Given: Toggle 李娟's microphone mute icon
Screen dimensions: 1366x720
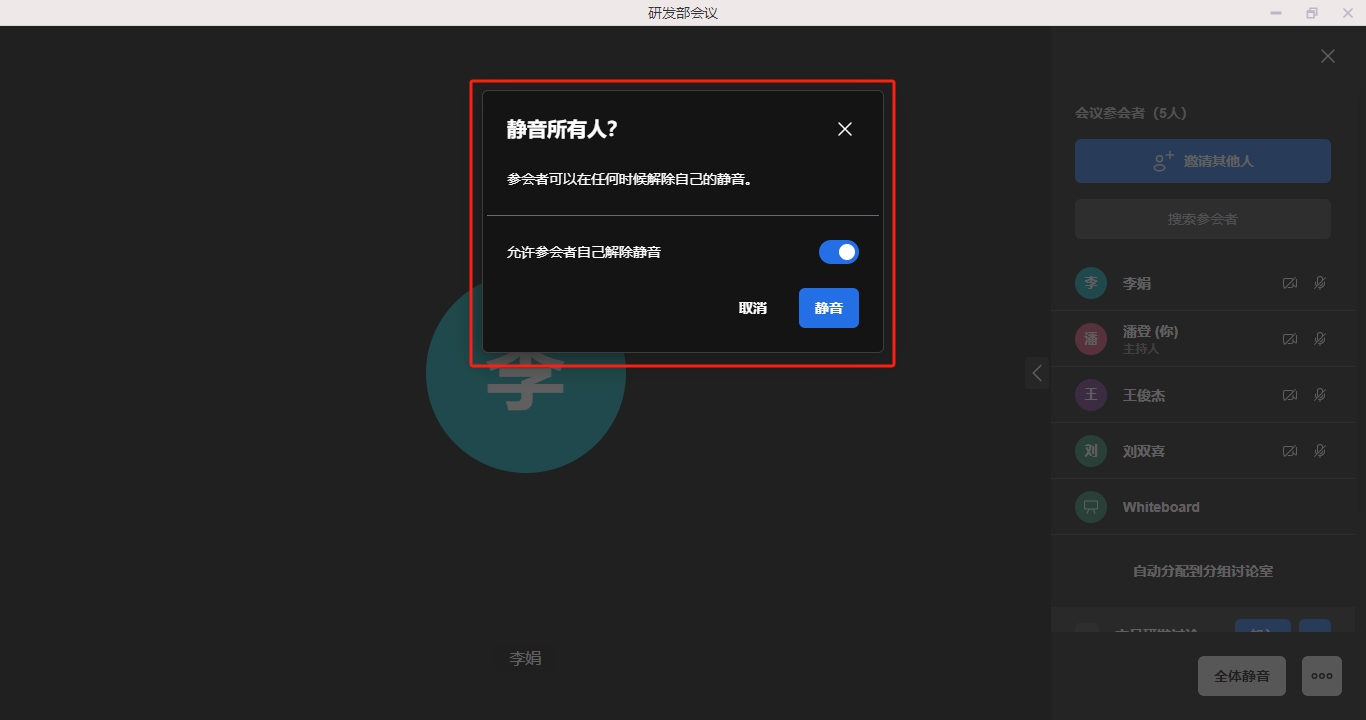Looking at the screenshot, I should (x=1320, y=283).
